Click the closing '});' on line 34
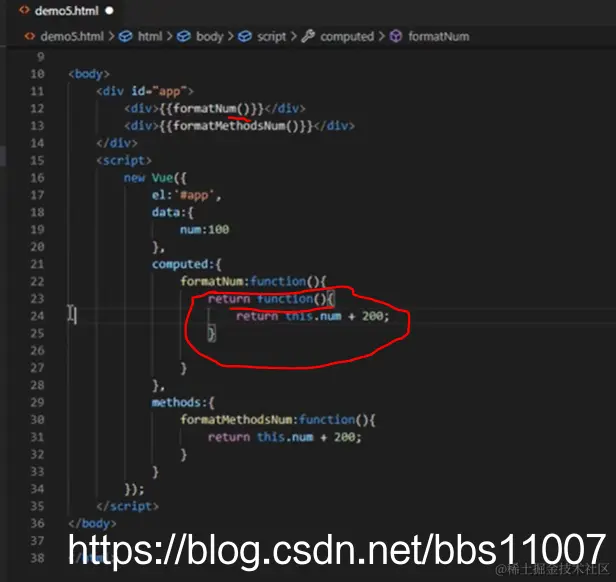This screenshot has width=616, height=582. pos(134,489)
